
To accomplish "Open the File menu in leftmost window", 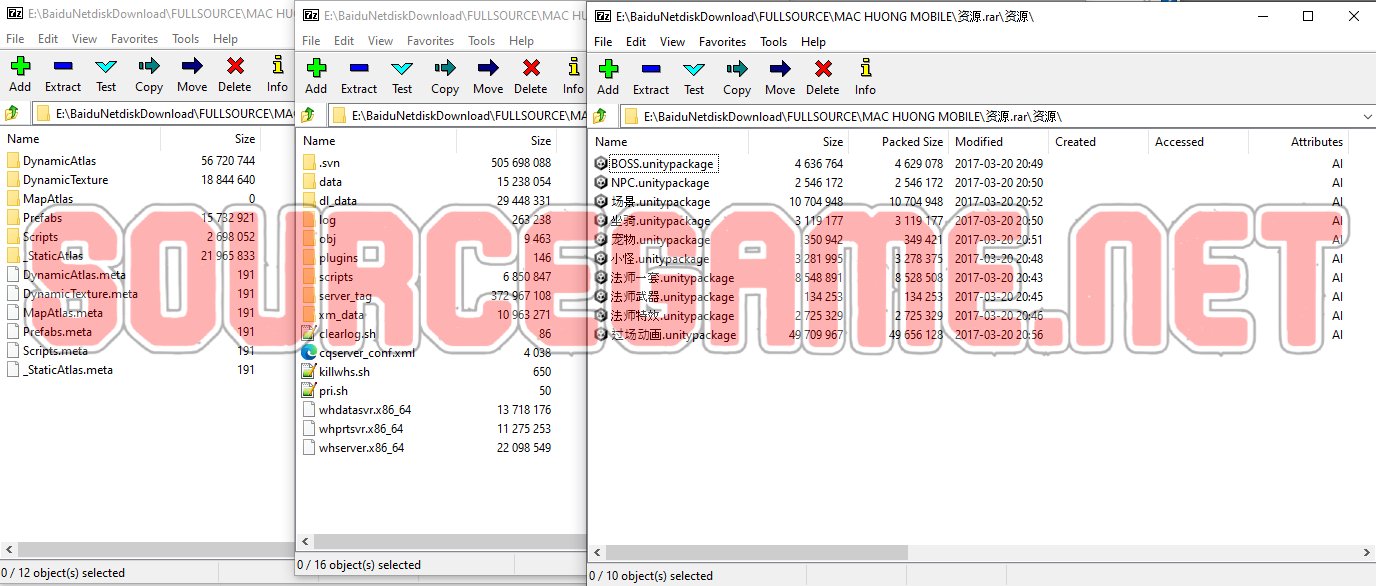I will point(14,39).
